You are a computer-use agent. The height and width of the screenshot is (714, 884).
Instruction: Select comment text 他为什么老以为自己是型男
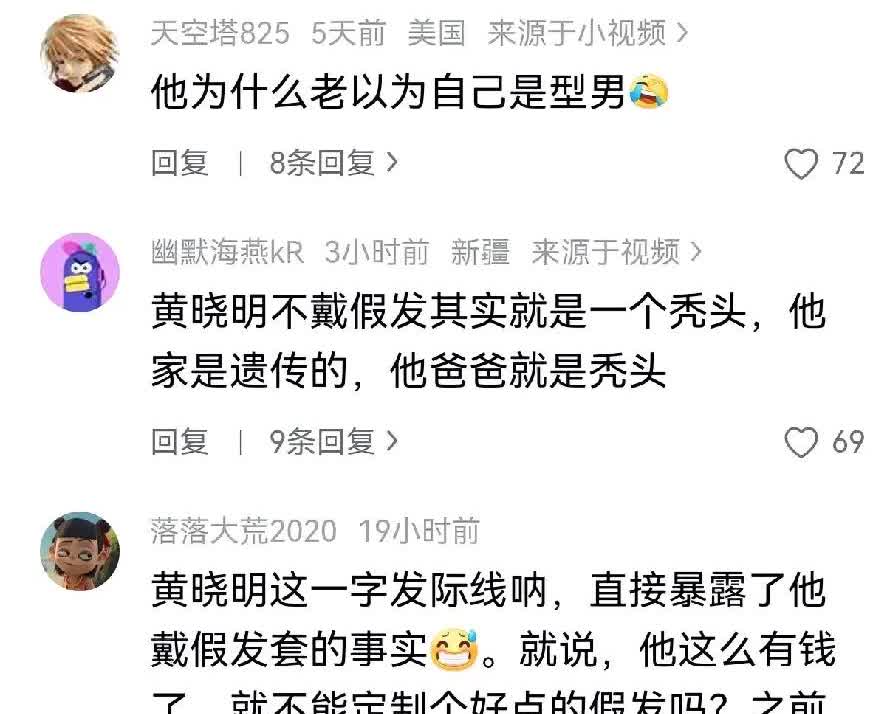pyautogui.click(x=388, y=92)
